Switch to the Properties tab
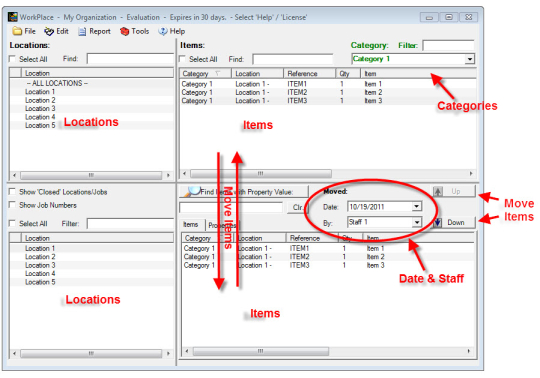Screen dimensions: 540x378 pyautogui.click(x=222, y=225)
